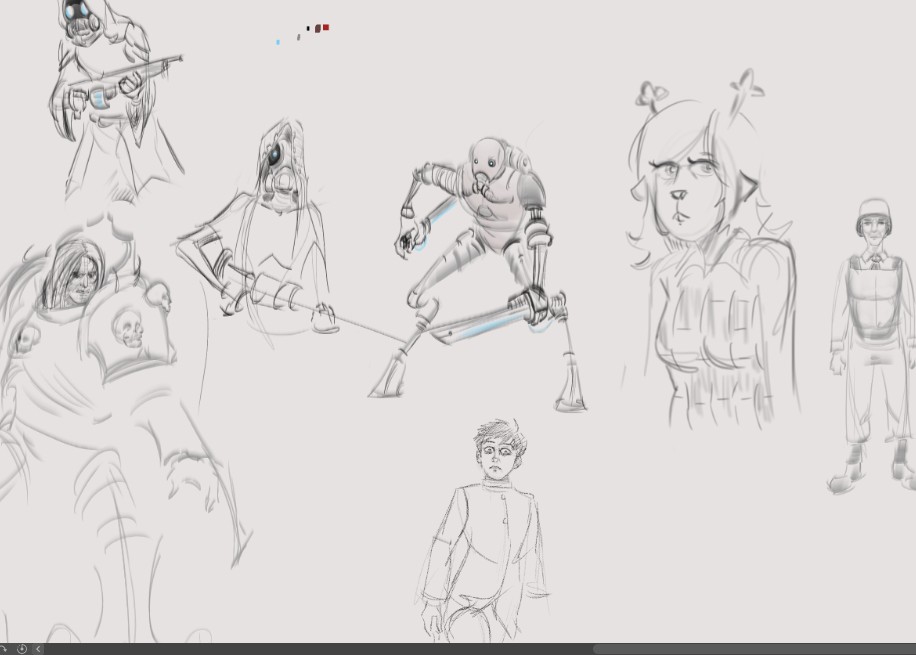
Task: Rotate canvas clockwise with curved arrow icon
Action: point(4,649)
